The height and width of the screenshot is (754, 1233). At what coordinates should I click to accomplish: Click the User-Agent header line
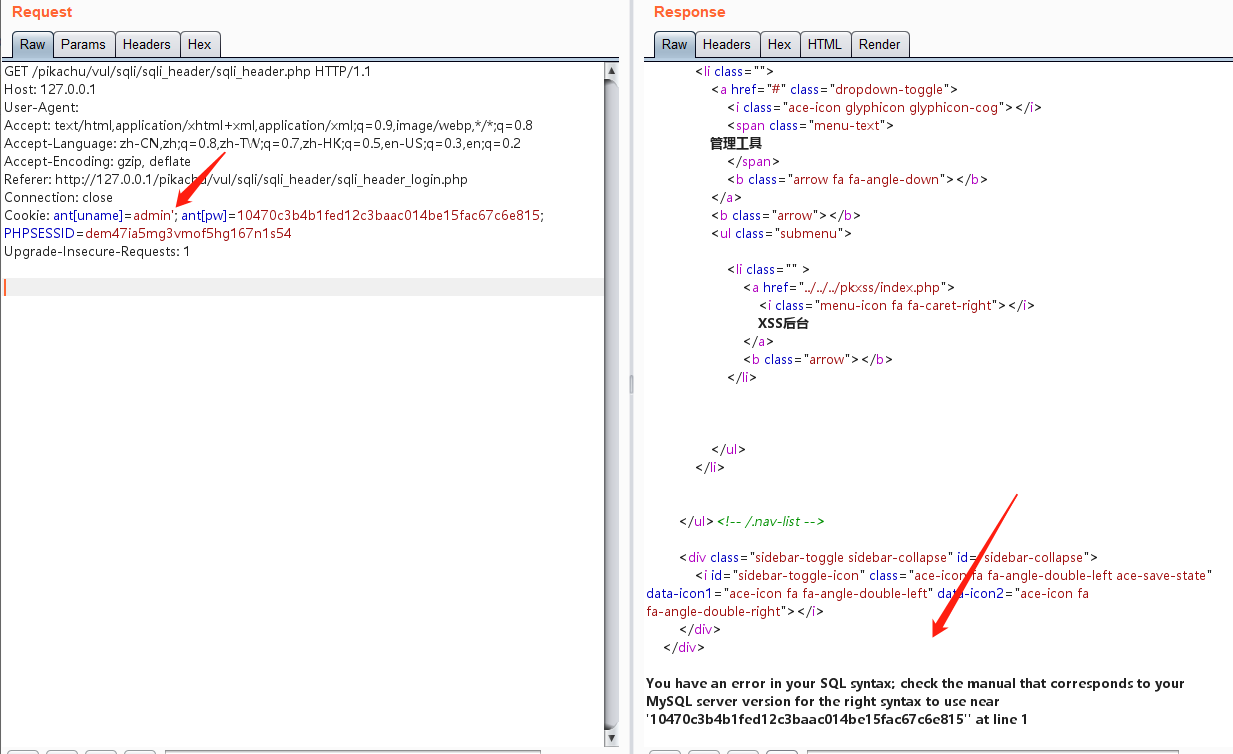(x=41, y=107)
